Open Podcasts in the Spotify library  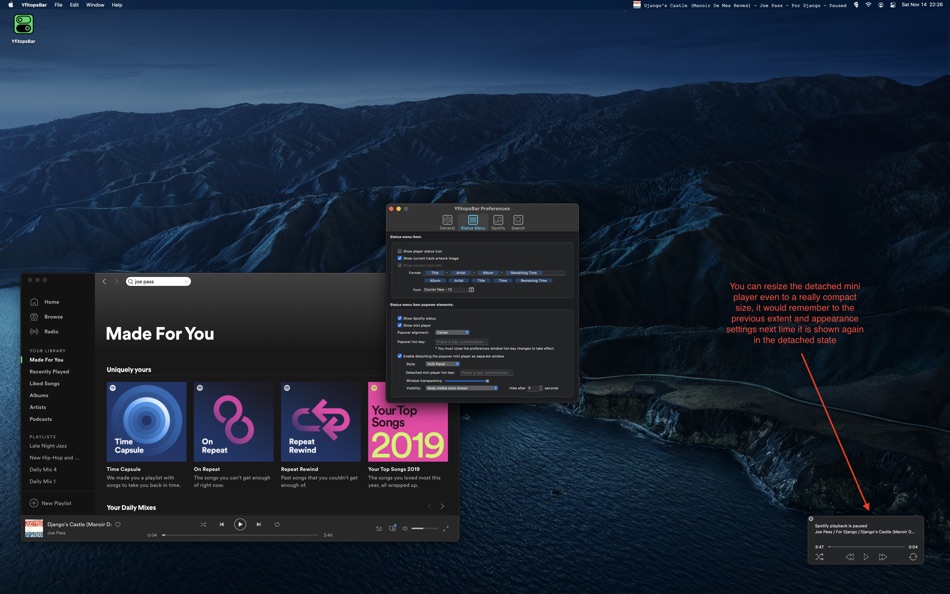click(41, 419)
